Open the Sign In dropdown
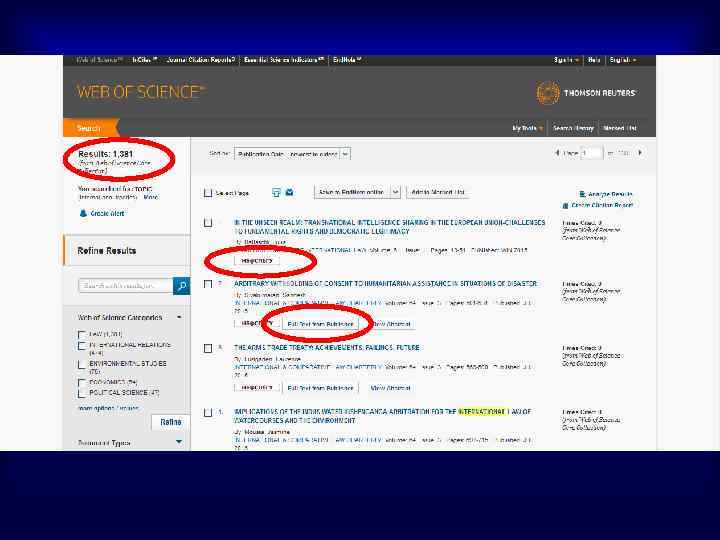Screen dimensions: 720x540 pos(566,60)
